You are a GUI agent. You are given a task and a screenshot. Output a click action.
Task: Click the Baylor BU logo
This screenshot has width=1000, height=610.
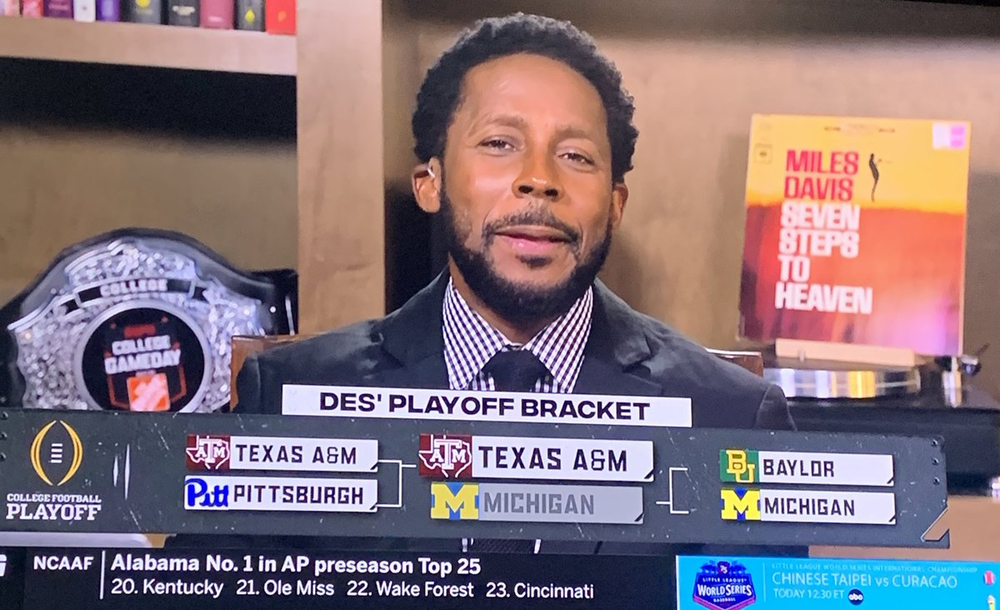(x=739, y=466)
